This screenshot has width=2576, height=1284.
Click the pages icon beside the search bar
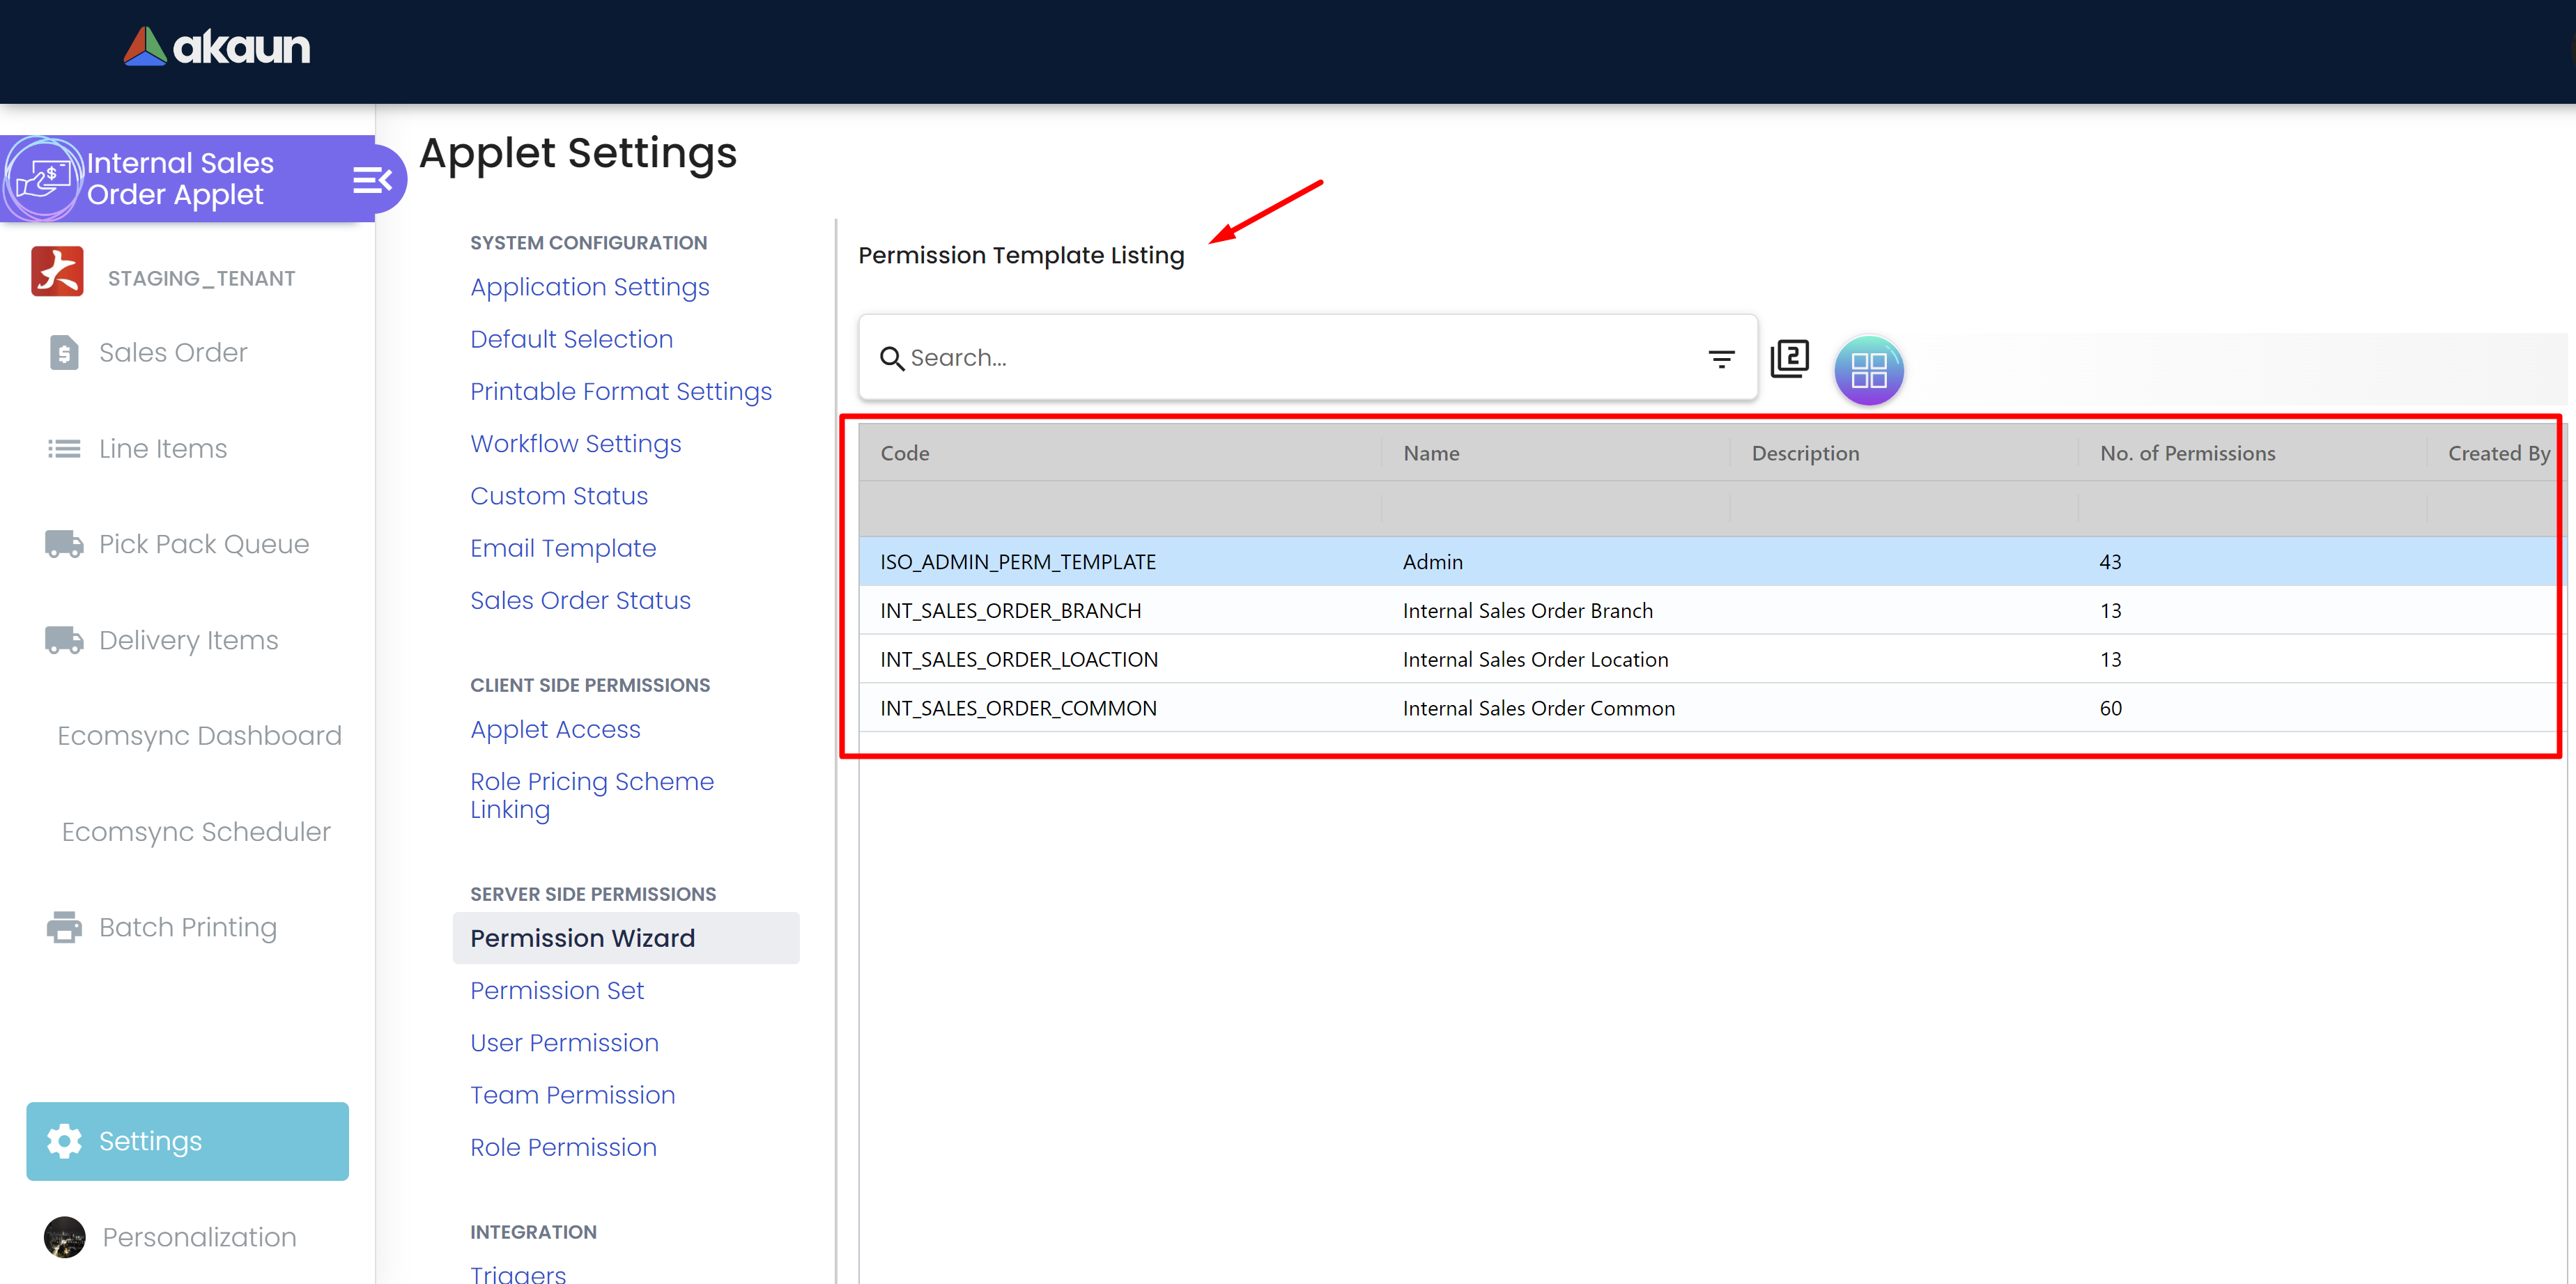tap(1789, 358)
